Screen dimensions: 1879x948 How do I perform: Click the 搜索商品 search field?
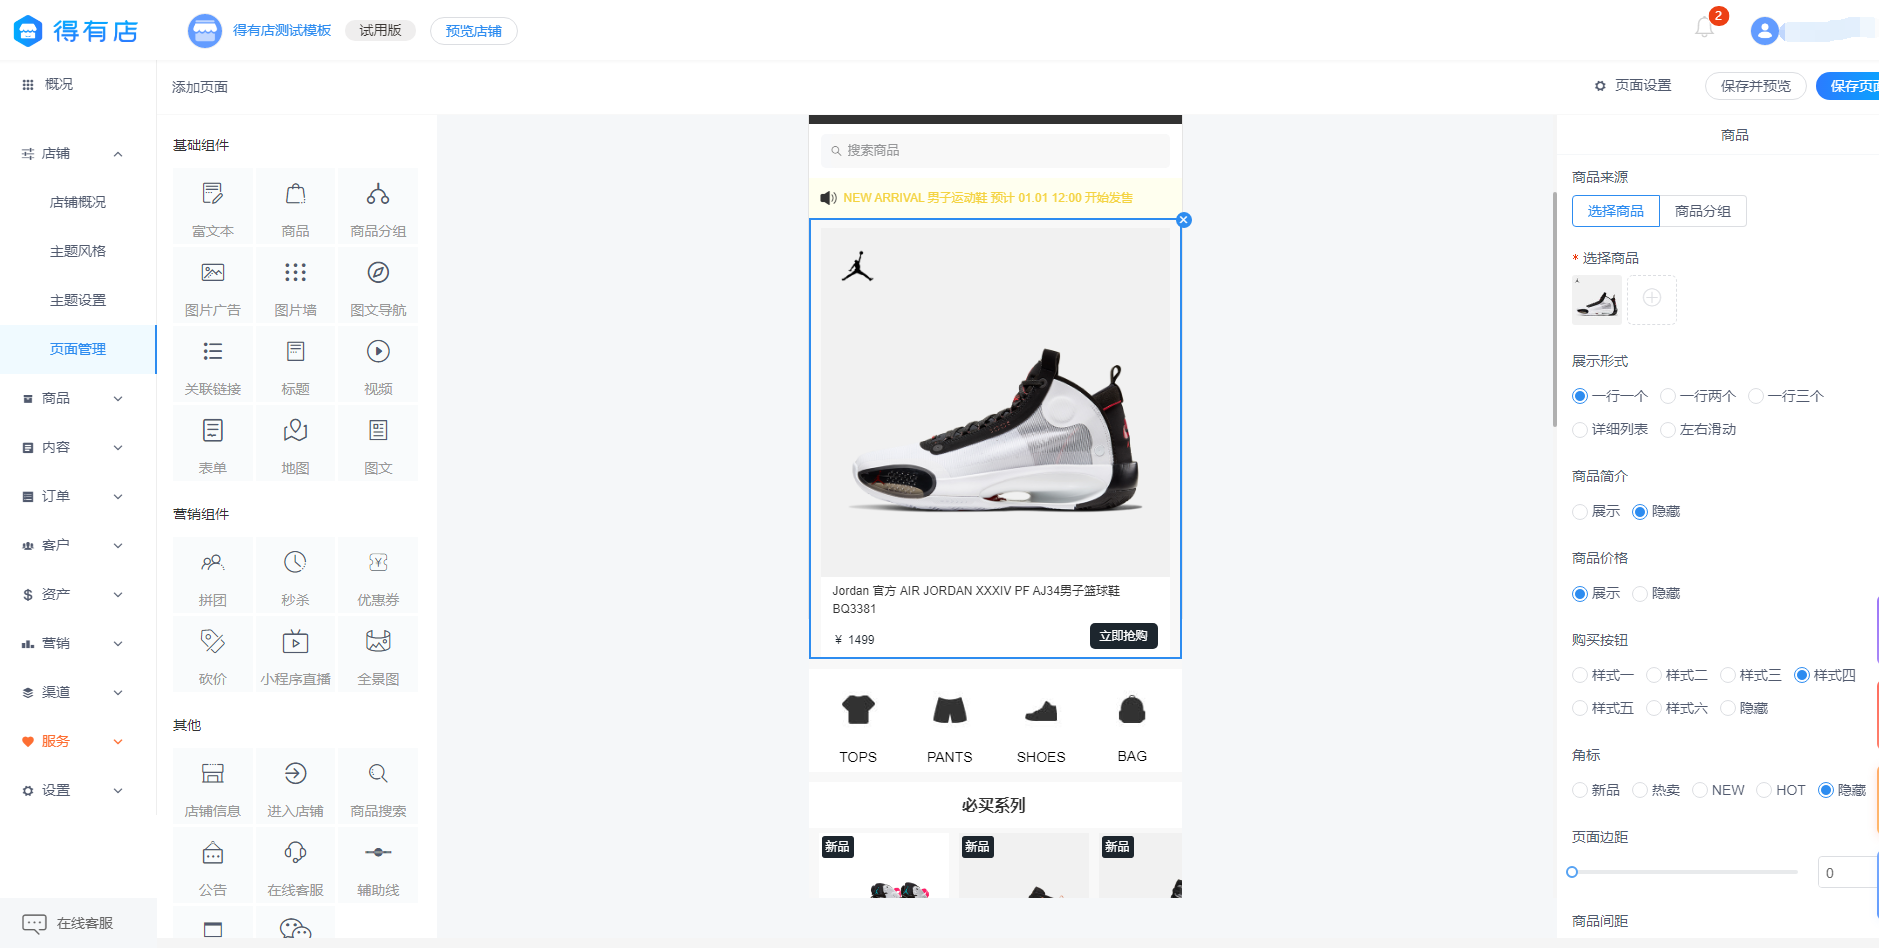995,150
